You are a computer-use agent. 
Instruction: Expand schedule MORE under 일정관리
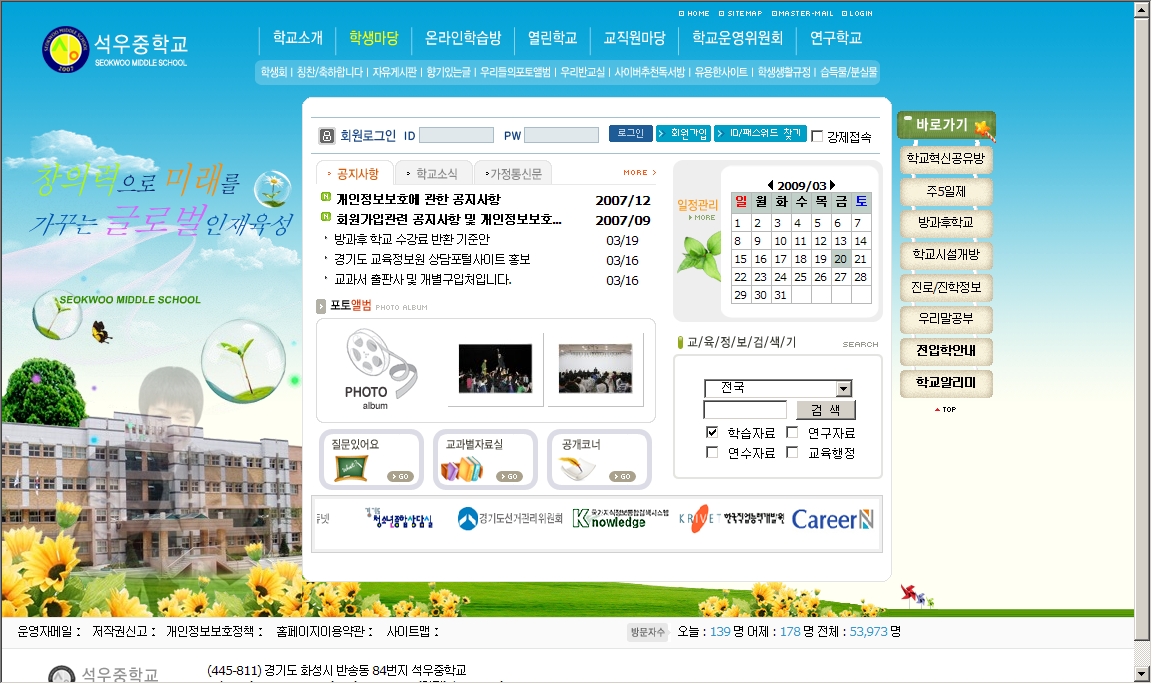pyautogui.click(x=702, y=217)
